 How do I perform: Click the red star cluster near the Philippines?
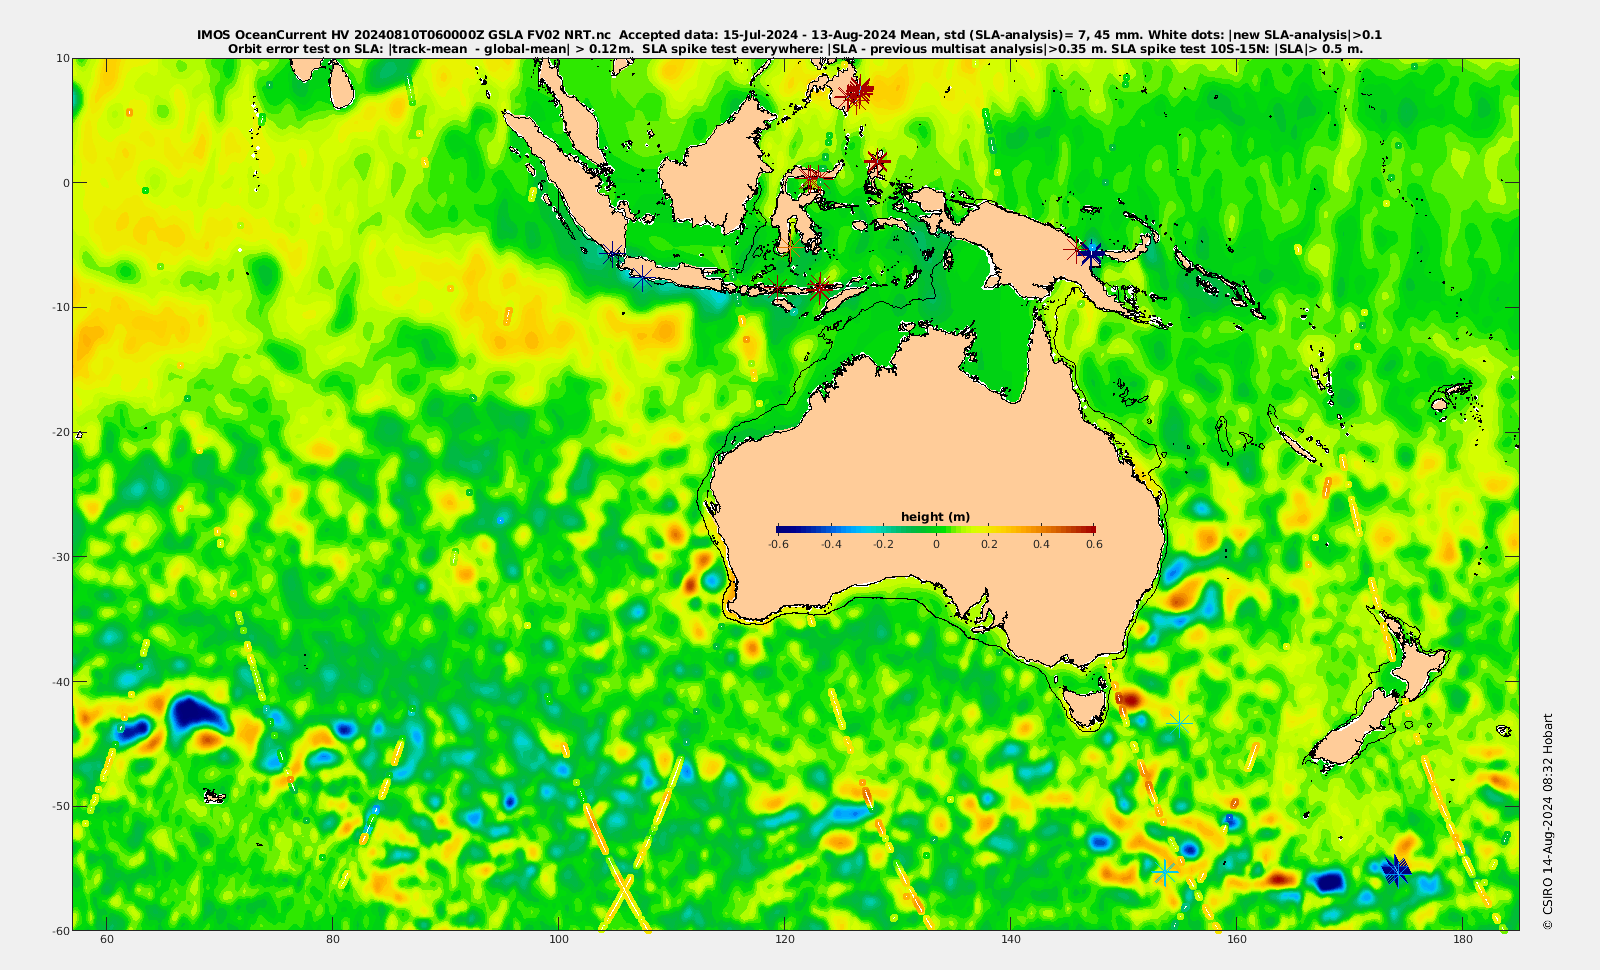pos(855,92)
